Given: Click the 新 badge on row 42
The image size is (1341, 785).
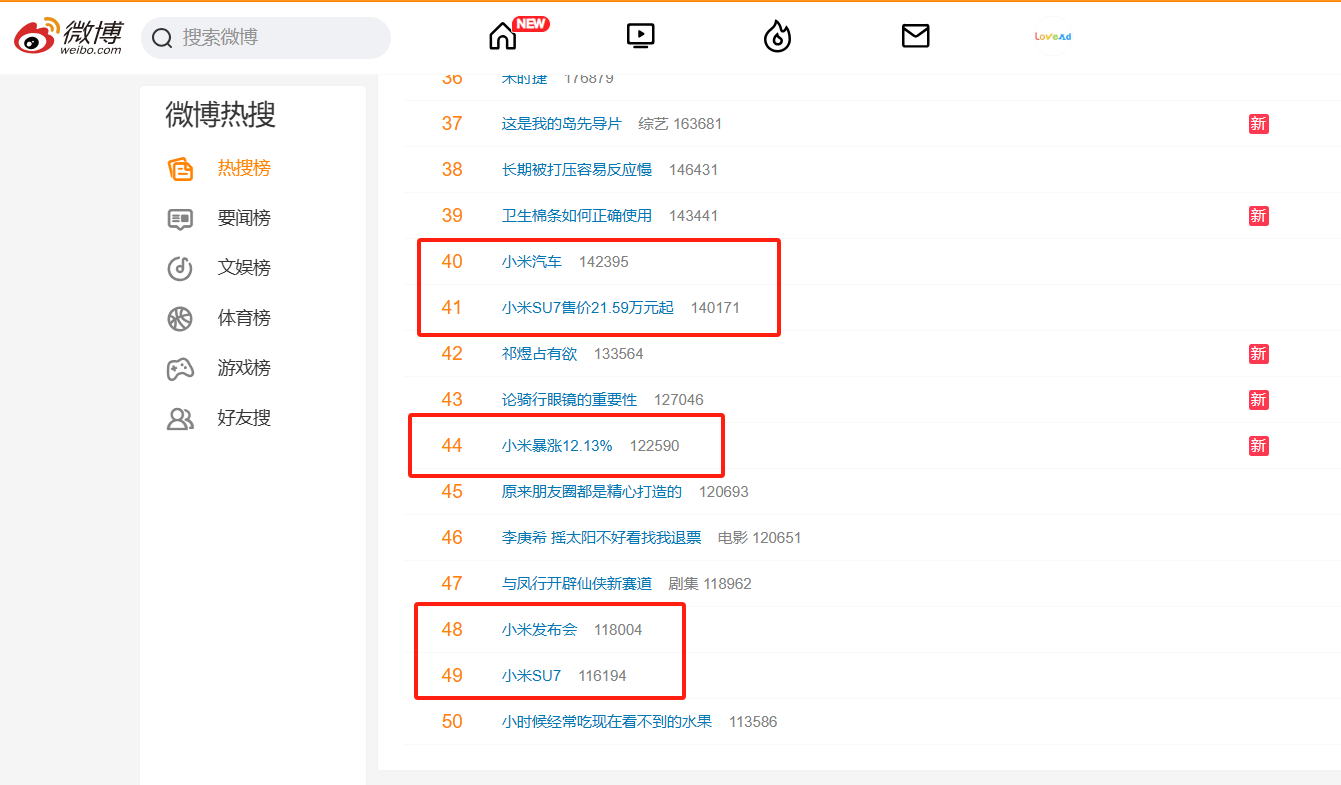Looking at the screenshot, I should pos(1258,354).
